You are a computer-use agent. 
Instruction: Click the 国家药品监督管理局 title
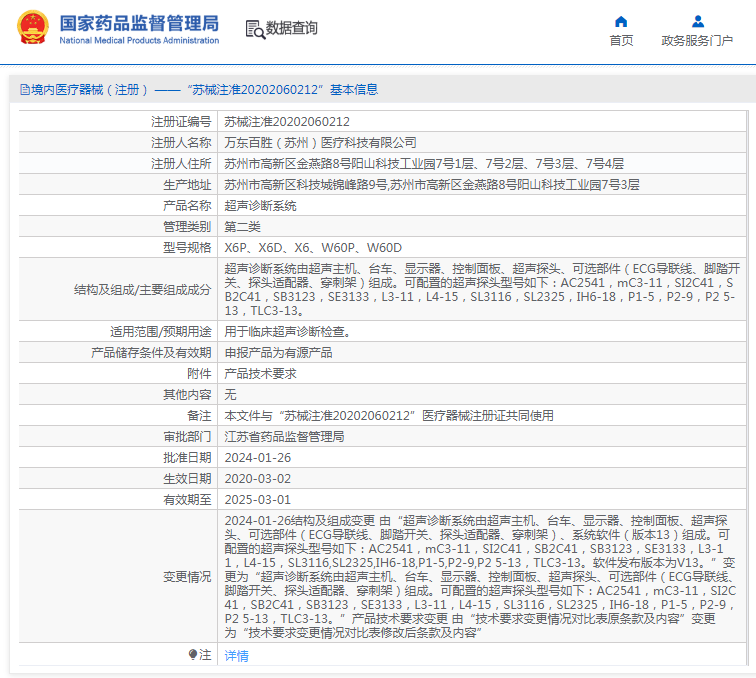139,23
